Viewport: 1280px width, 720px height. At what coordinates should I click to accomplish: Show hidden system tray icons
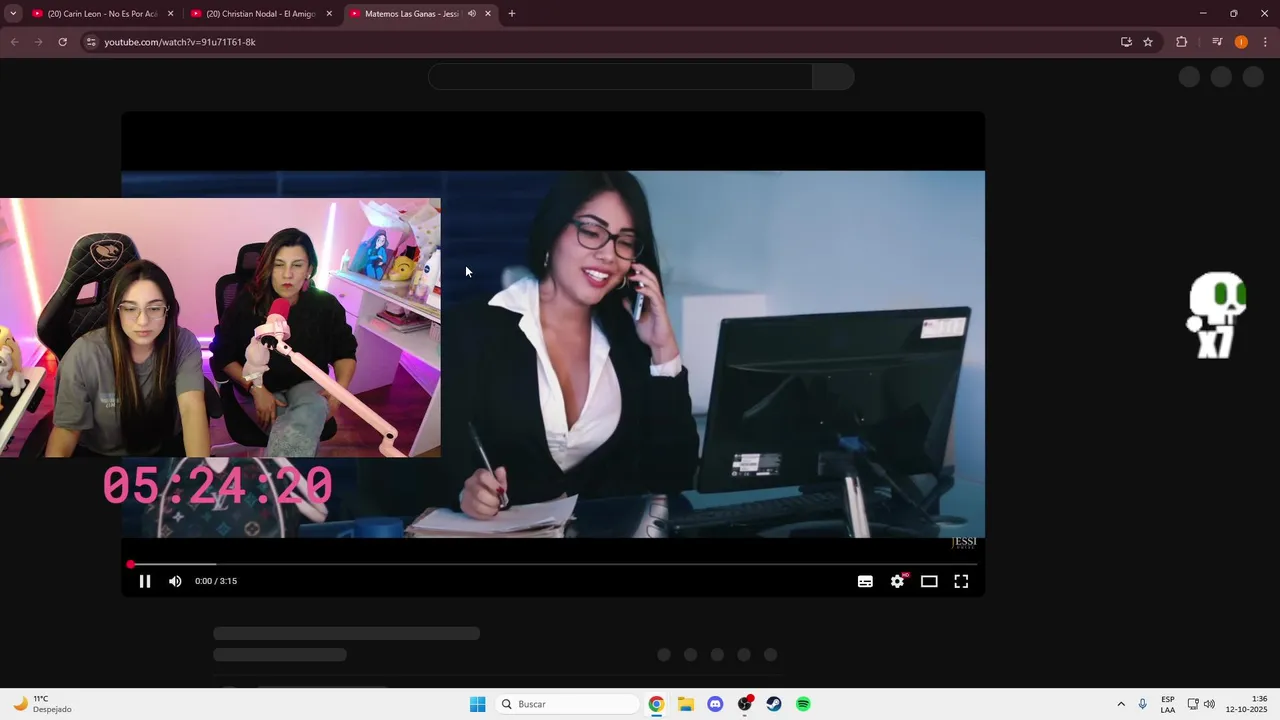[x=1121, y=704]
